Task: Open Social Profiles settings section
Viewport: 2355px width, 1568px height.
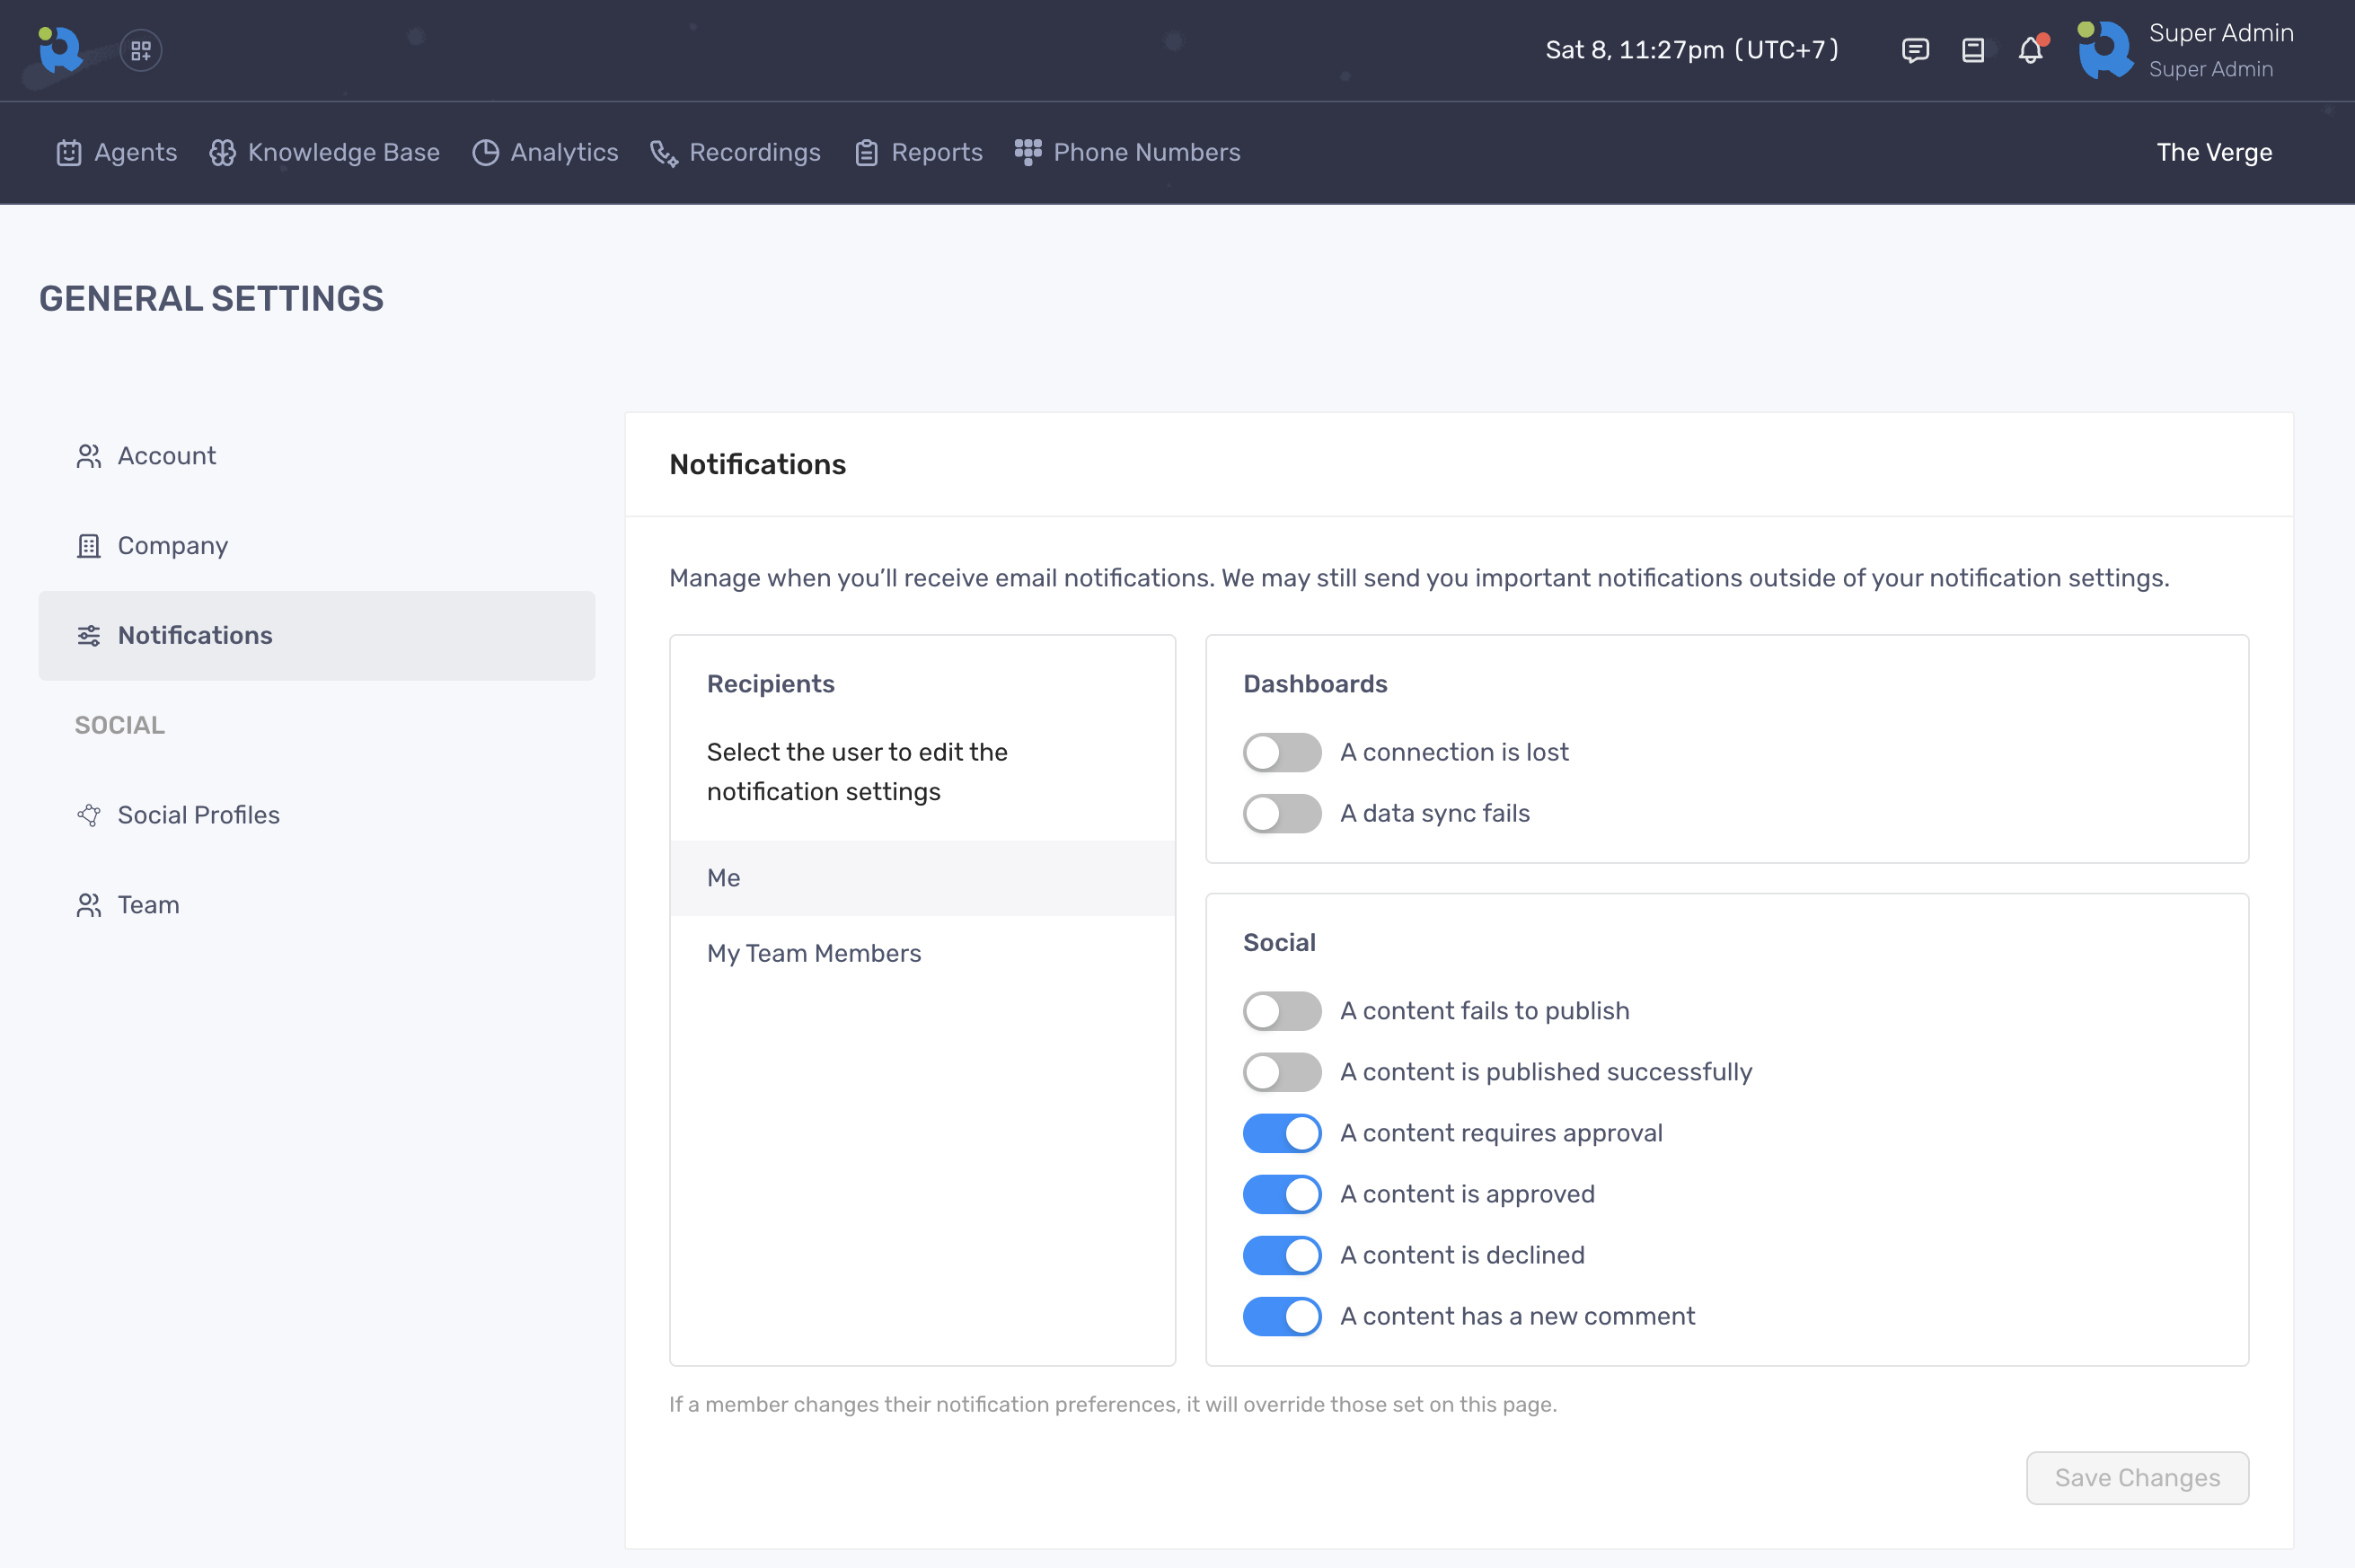Action: pyautogui.click(x=198, y=815)
